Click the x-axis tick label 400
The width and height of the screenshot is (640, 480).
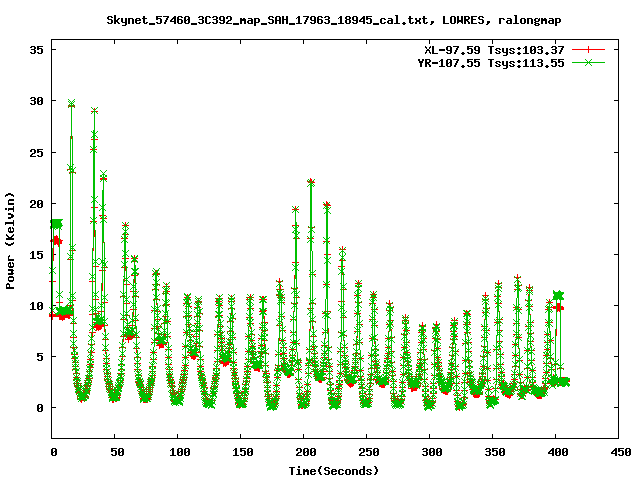coord(558,452)
